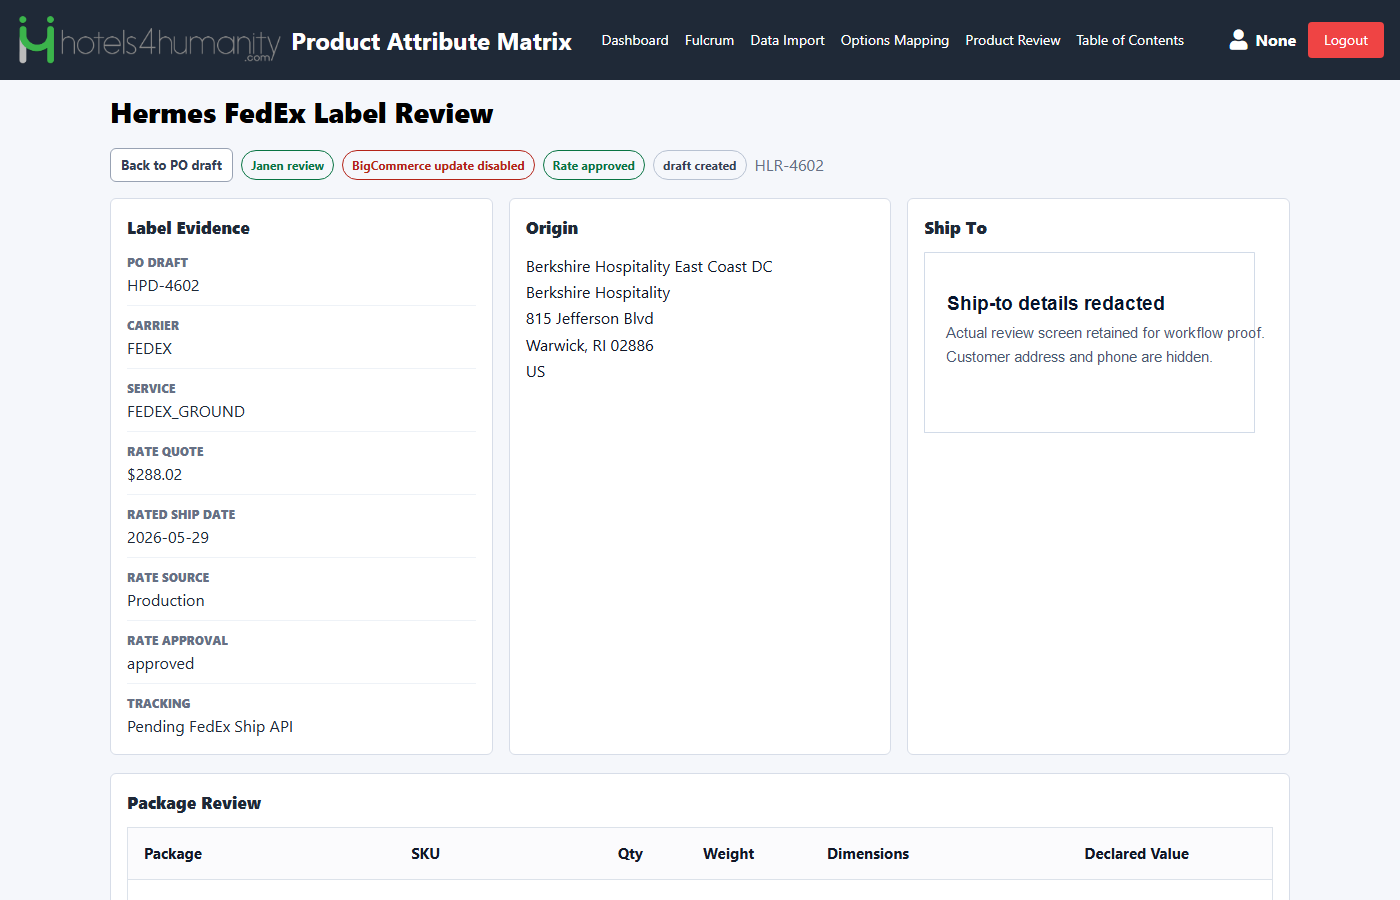Screen dimensions: 1400x900
Task: Select the rate approval value approved
Action: [161, 664]
